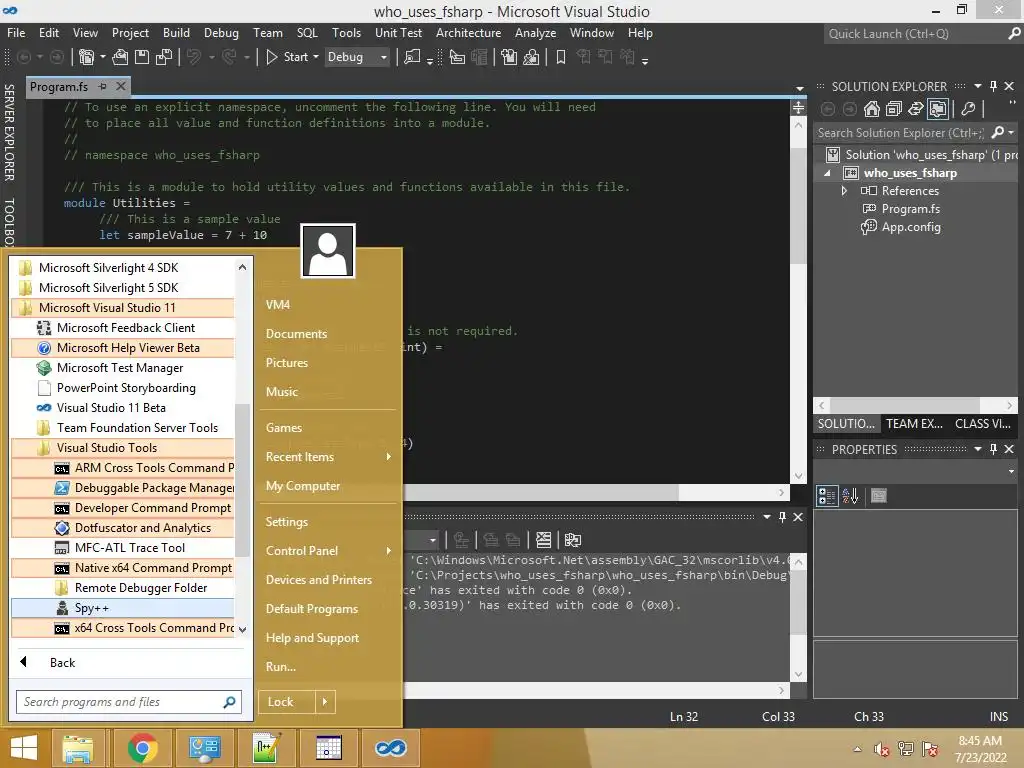Click the Lock button in Start menu
This screenshot has width=1024, height=768.
click(287, 702)
